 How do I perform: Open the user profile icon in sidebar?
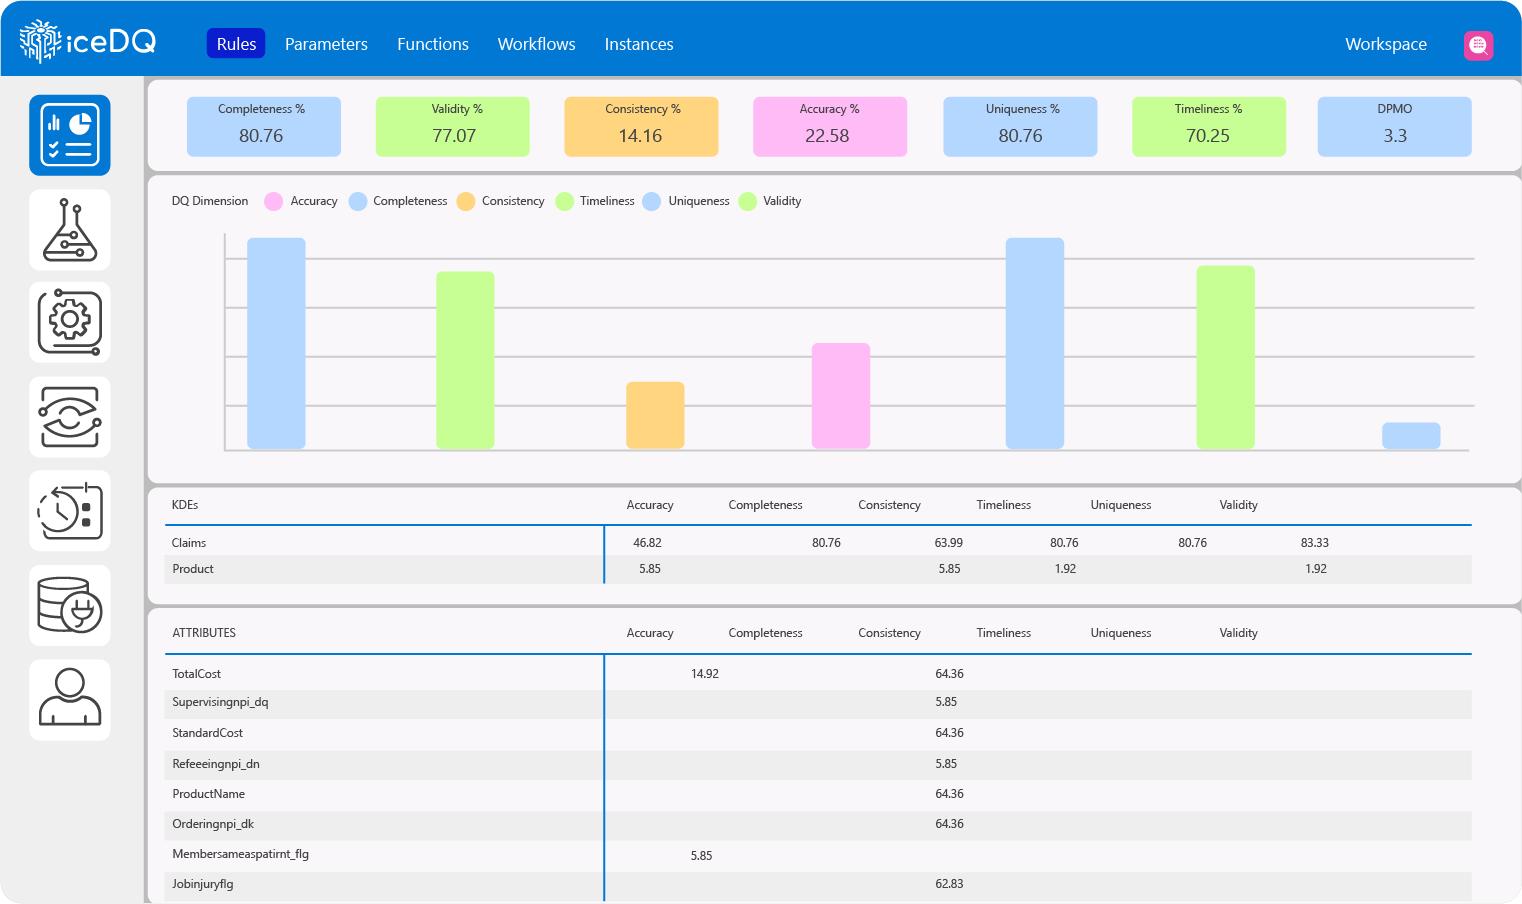pos(70,699)
